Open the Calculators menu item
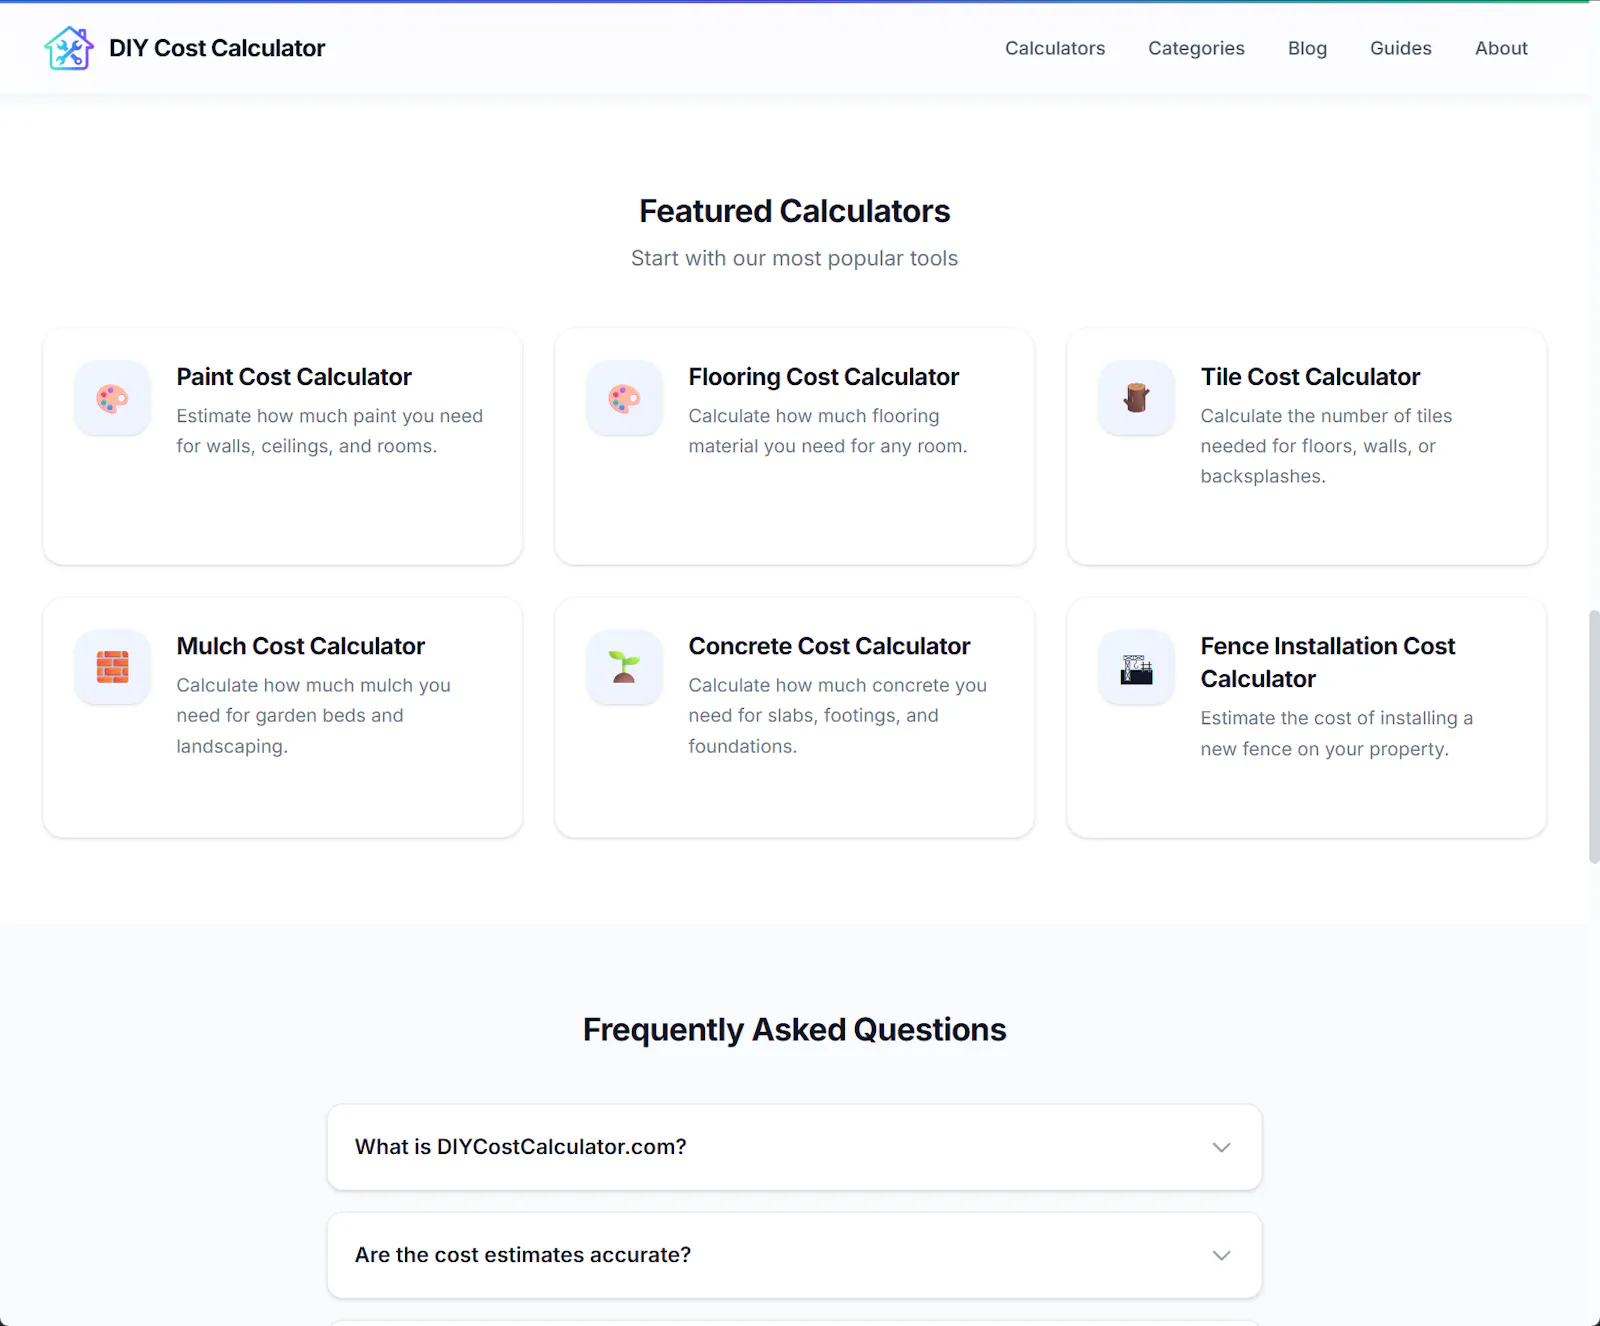 pos(1055,48)
